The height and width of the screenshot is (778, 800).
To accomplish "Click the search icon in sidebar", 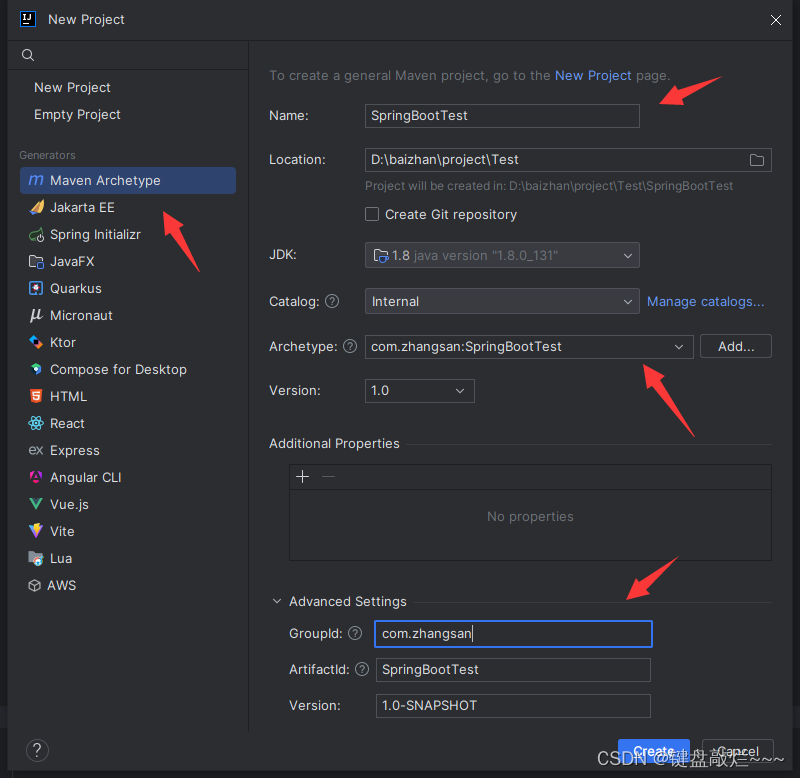I will [x=28, y=55].
